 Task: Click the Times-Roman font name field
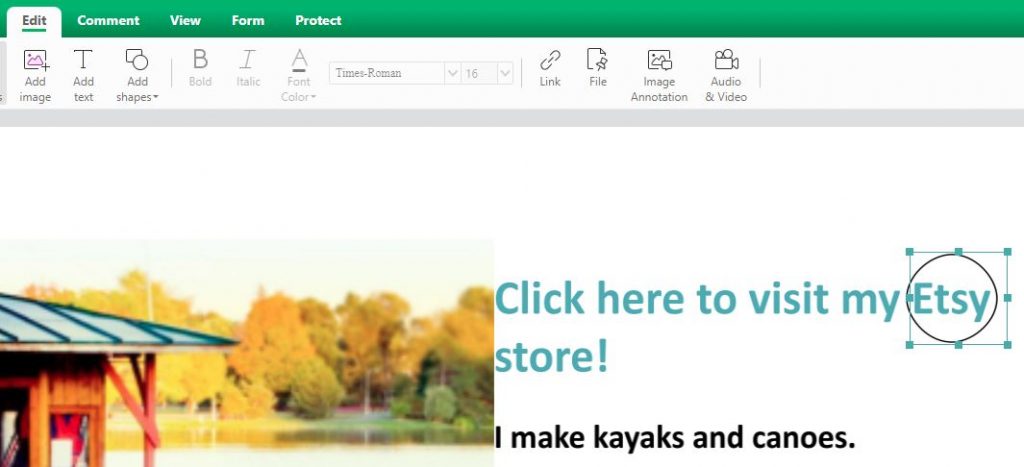click(x=387, y=73)
